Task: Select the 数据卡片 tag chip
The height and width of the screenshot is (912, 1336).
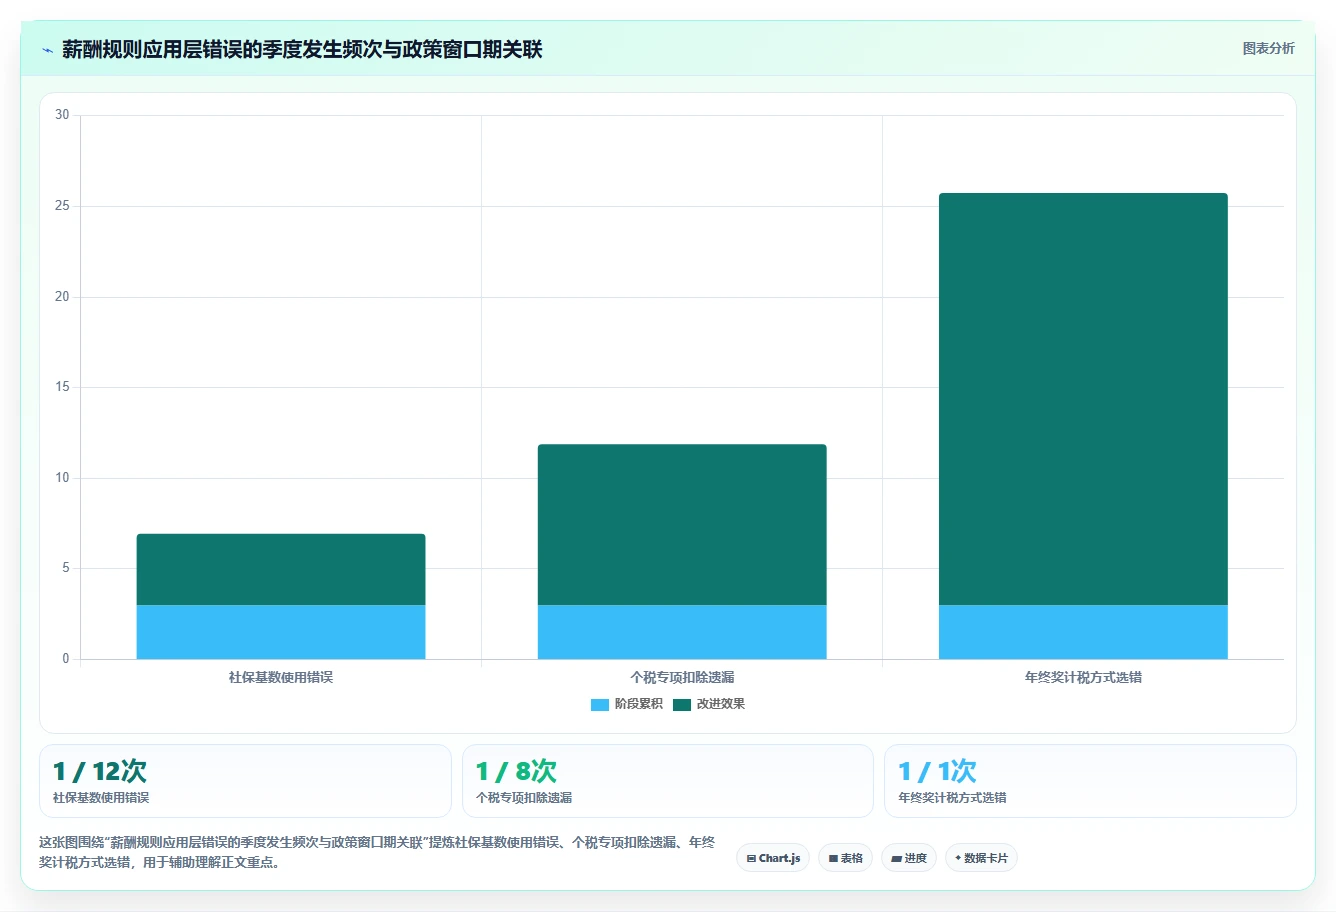Action: tap(981, 858)
